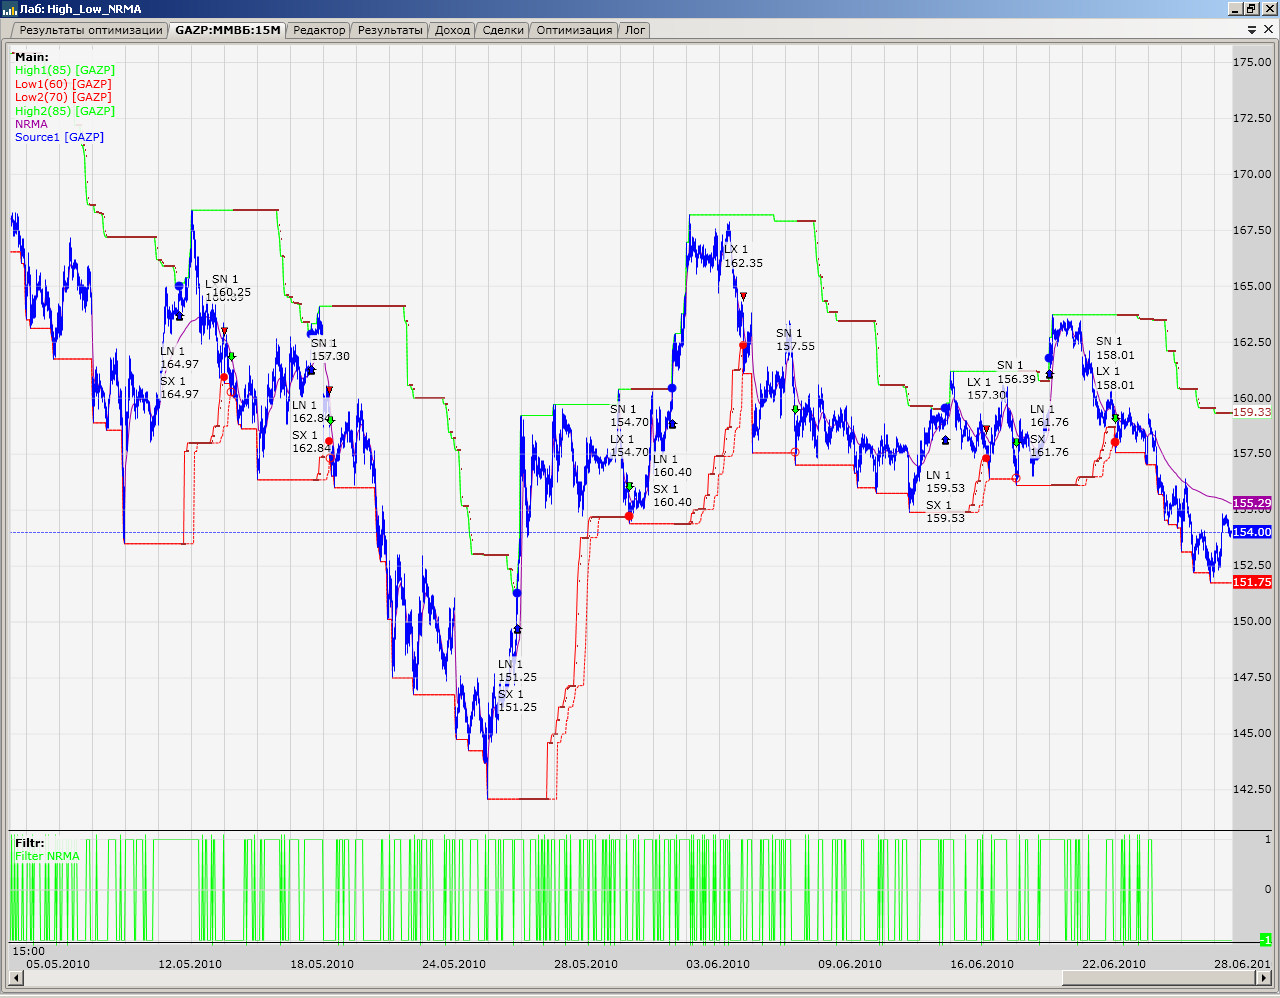This screenshot has height=998, width=1280.
Task: Select the GAZP:ММВБ:15М tab
Action: [x=228, y=30]
